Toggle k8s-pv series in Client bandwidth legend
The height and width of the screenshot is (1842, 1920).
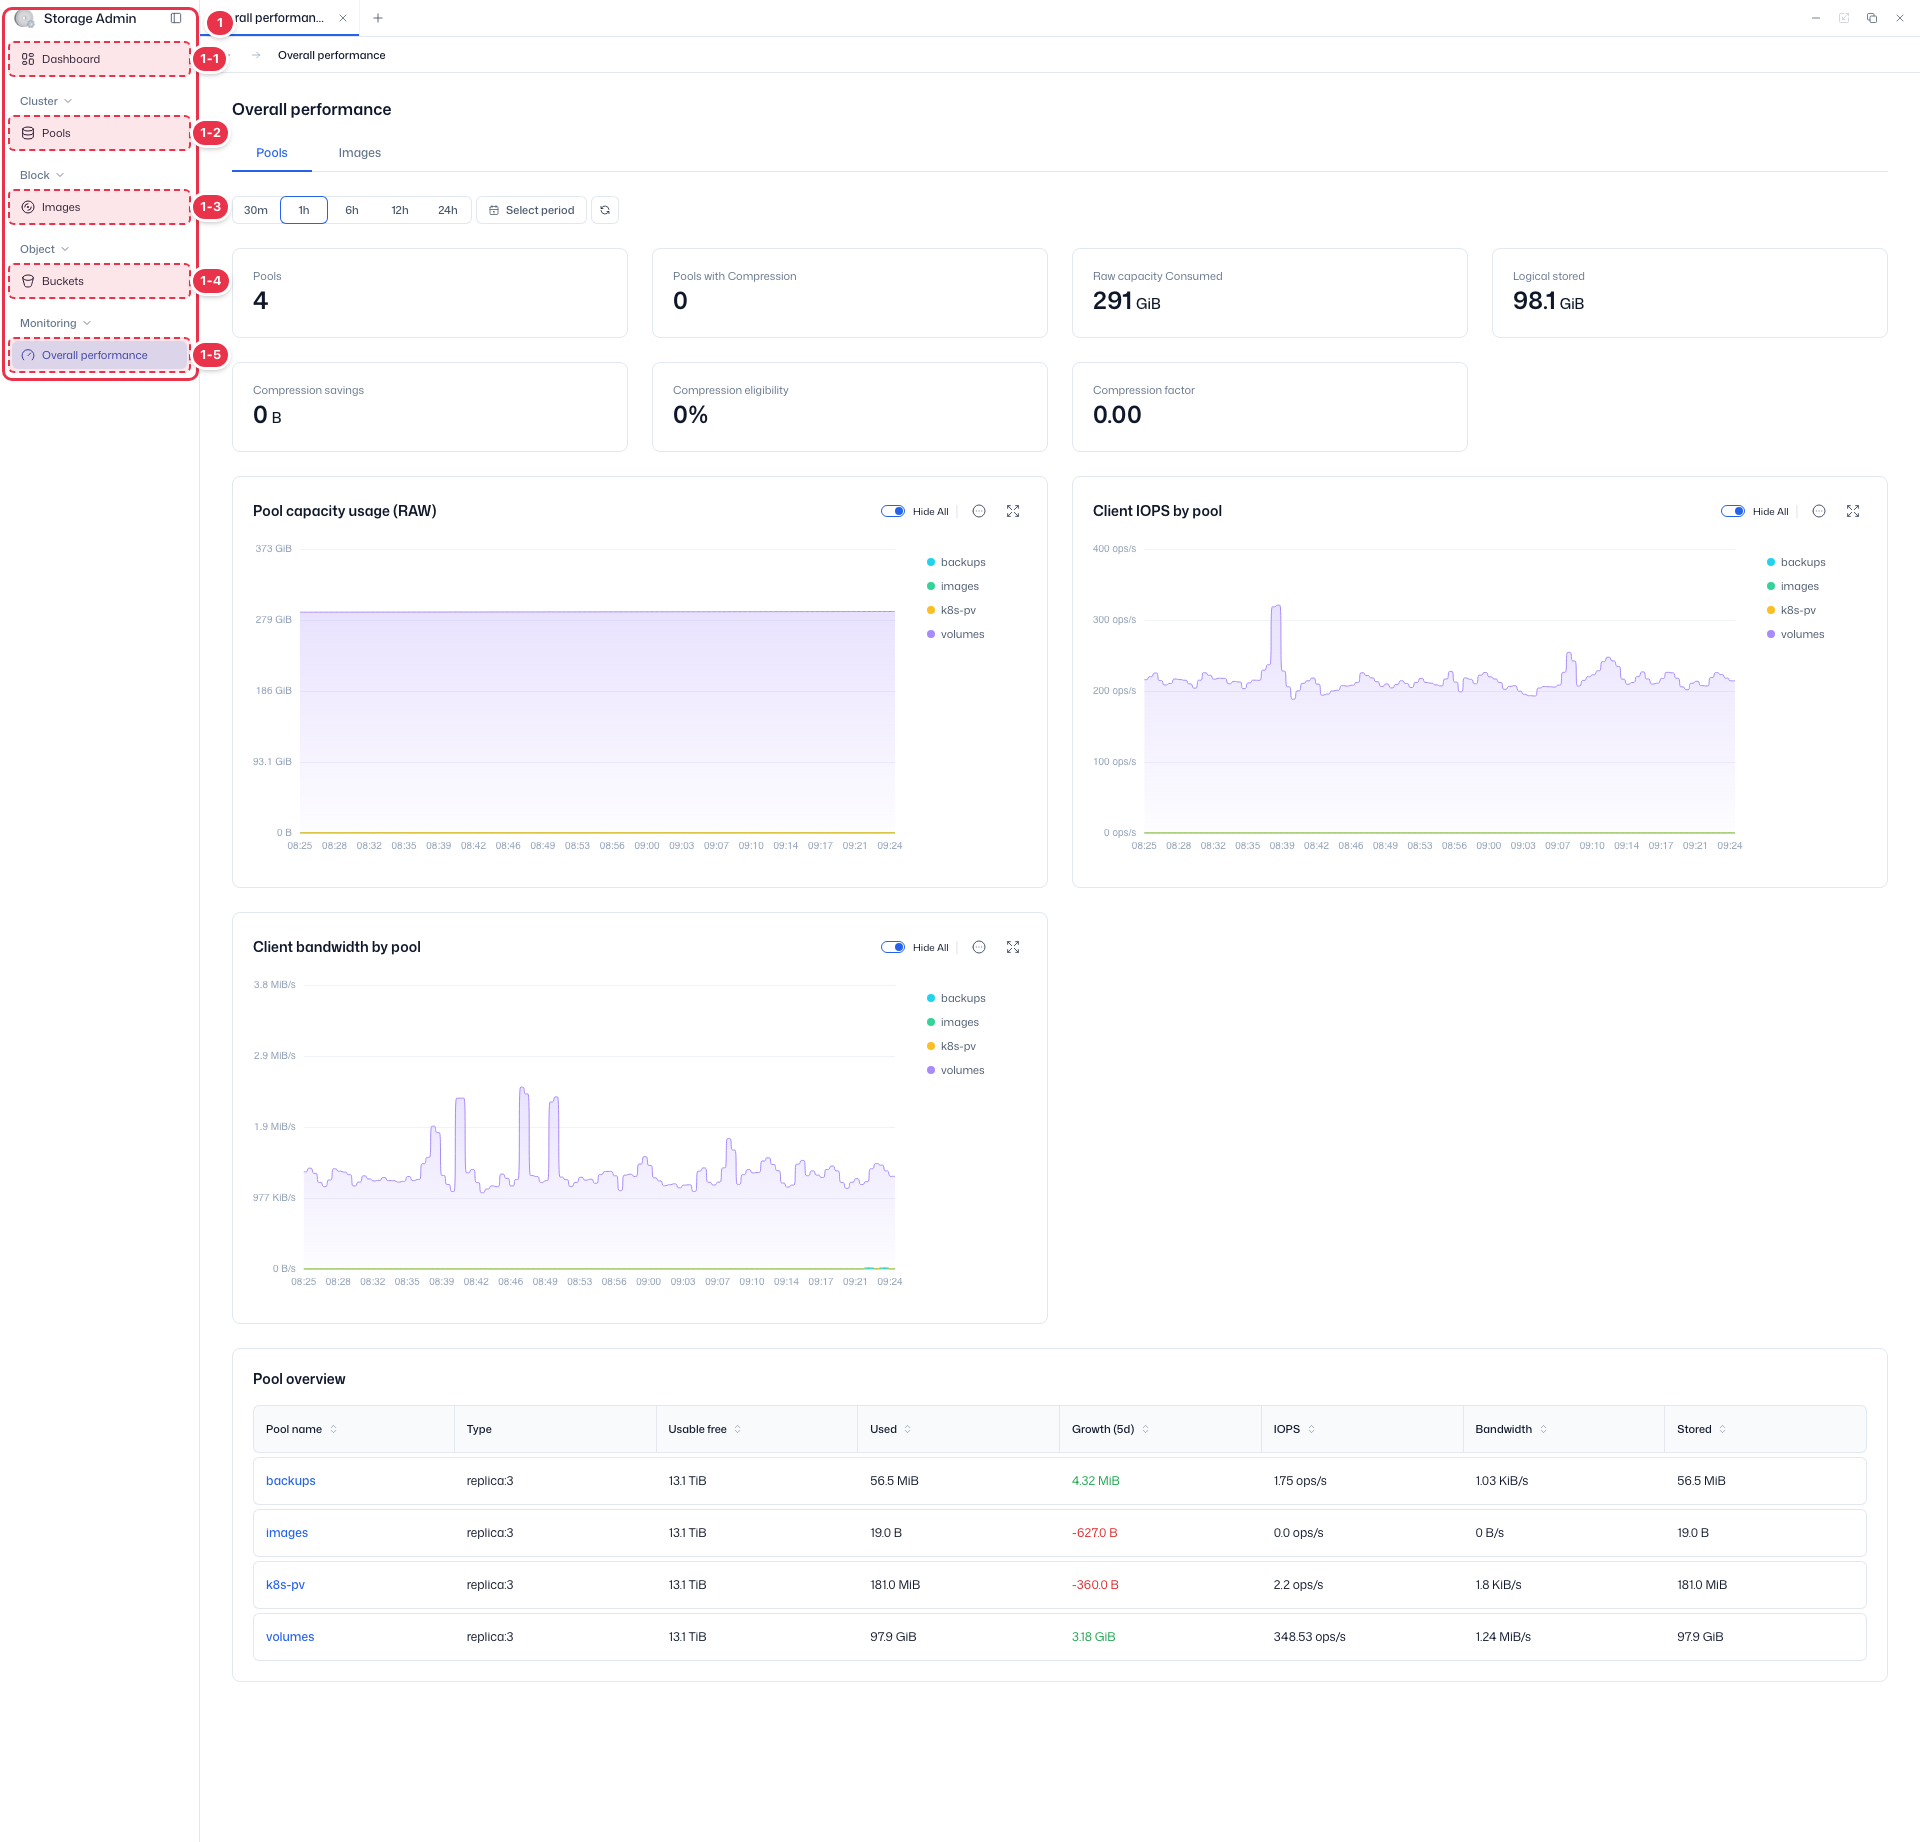[x=951, y=1046]
